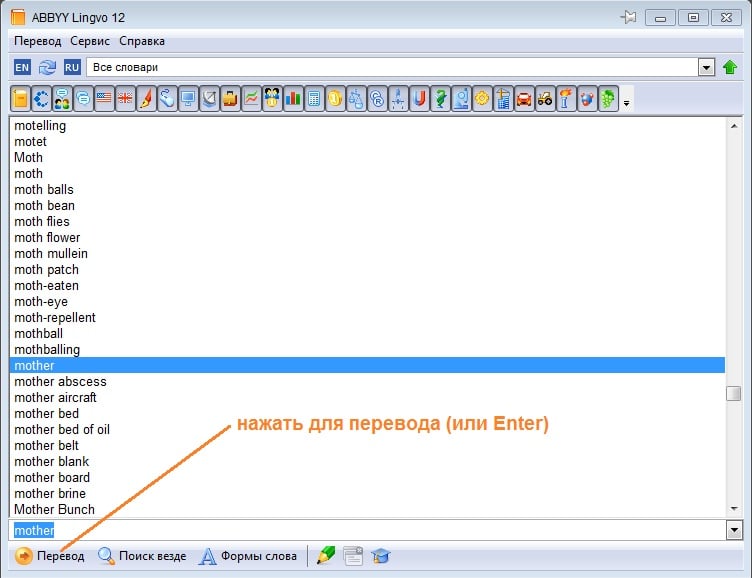Toggle the red car automotive dictionary
Image resolution: width=752 pixels, height=578 pixels.
[524, 99]
